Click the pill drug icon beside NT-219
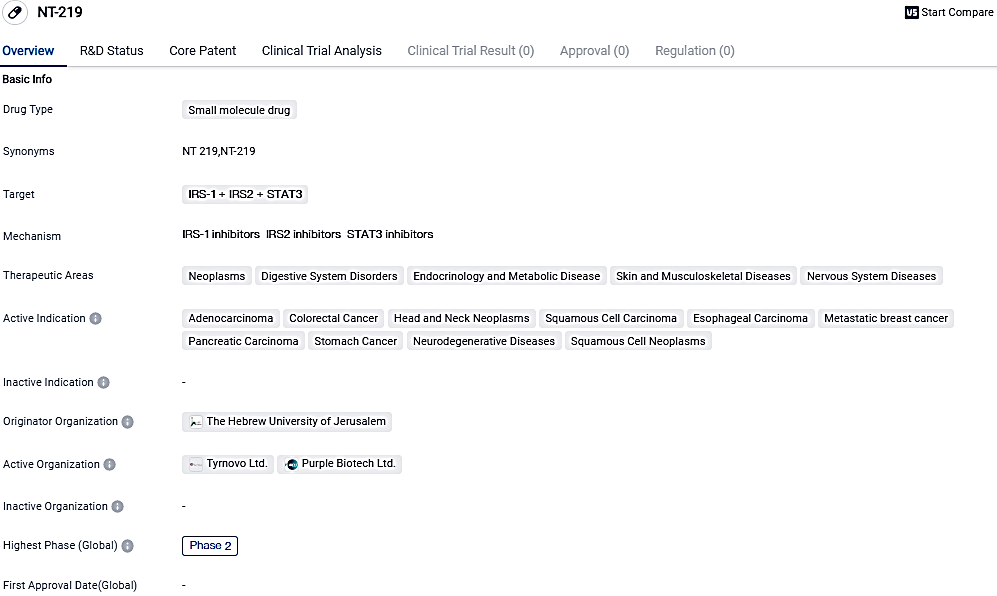This screenshot has width=997, height=596. pos(14,13)
